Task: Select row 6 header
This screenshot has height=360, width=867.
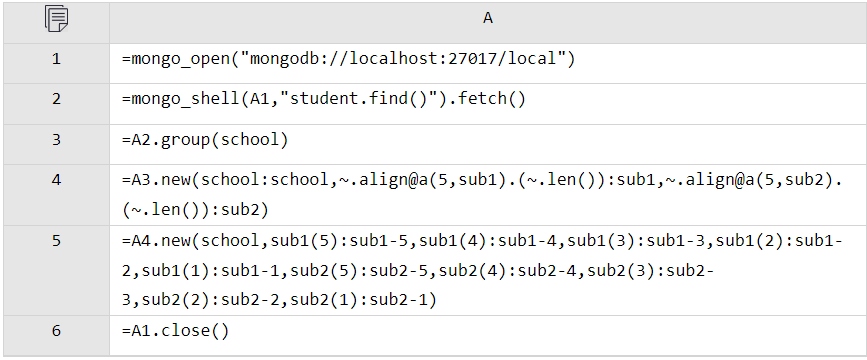Action: tap(56, 335)
